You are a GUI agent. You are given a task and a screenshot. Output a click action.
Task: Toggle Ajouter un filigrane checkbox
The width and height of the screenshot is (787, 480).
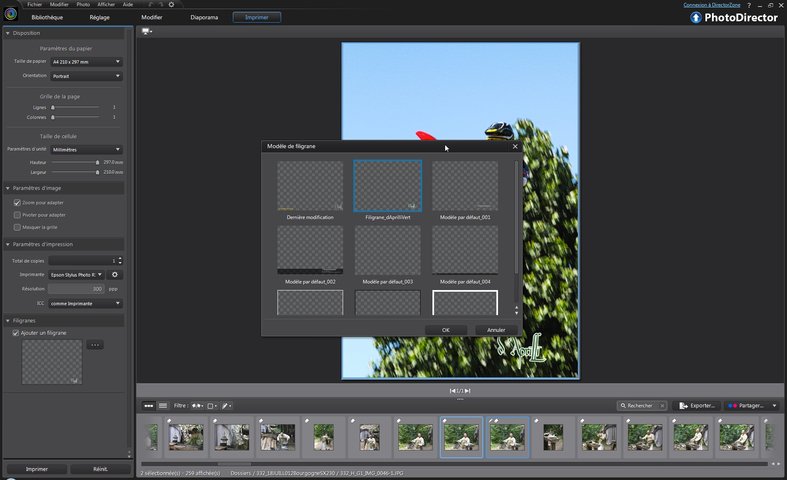coord(15,333)
